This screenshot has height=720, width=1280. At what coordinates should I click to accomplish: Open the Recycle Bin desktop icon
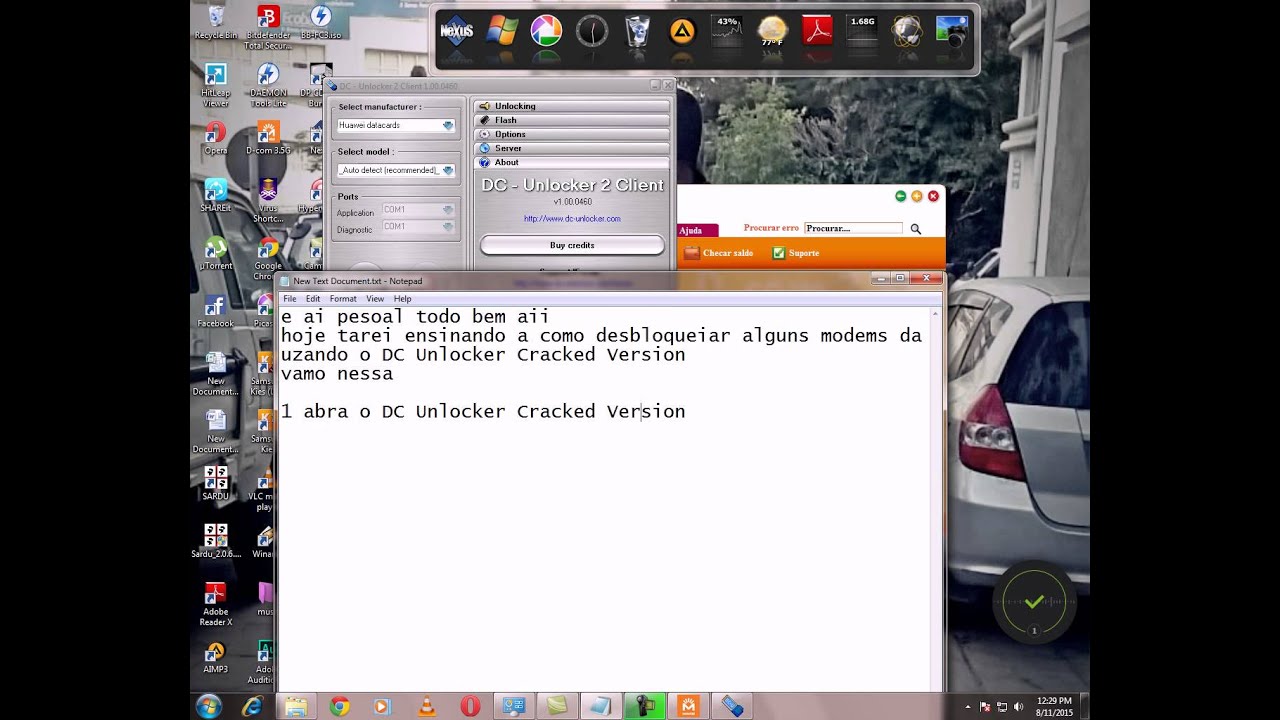[215, 23]
